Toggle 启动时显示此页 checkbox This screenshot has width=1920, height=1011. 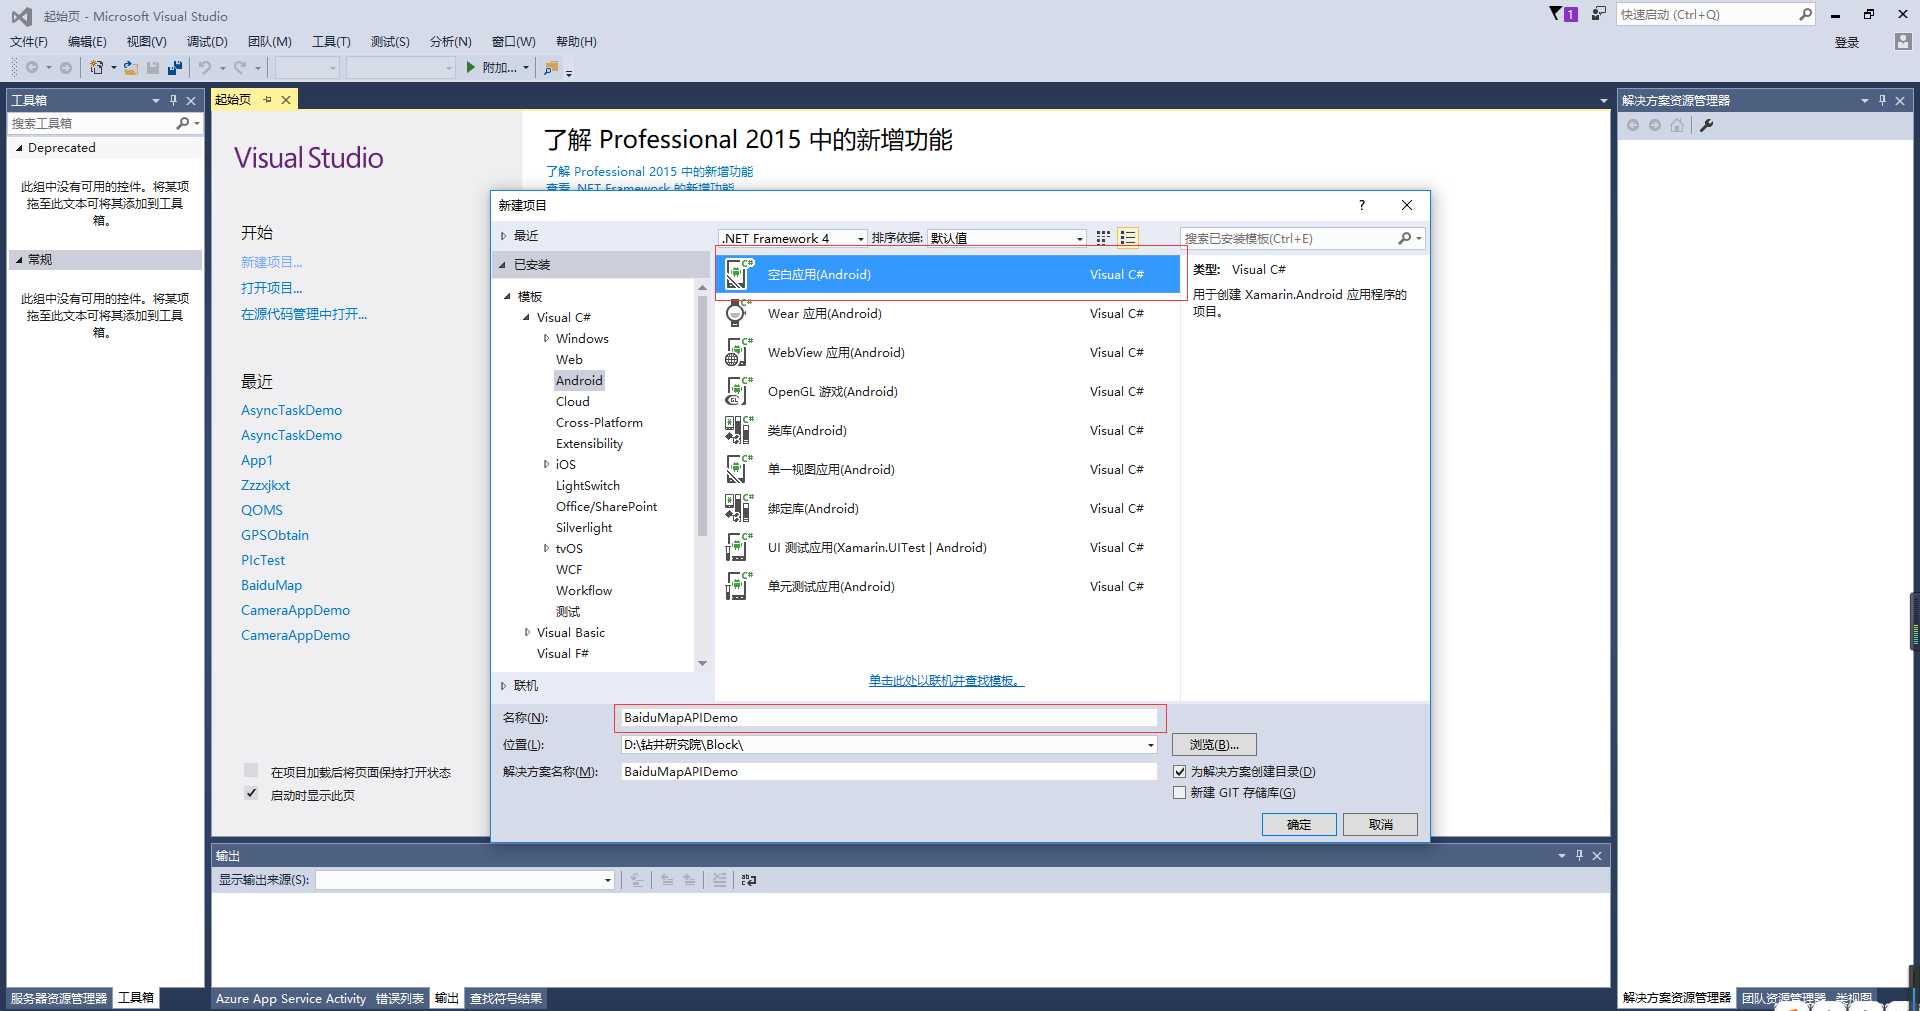(251, 793)
